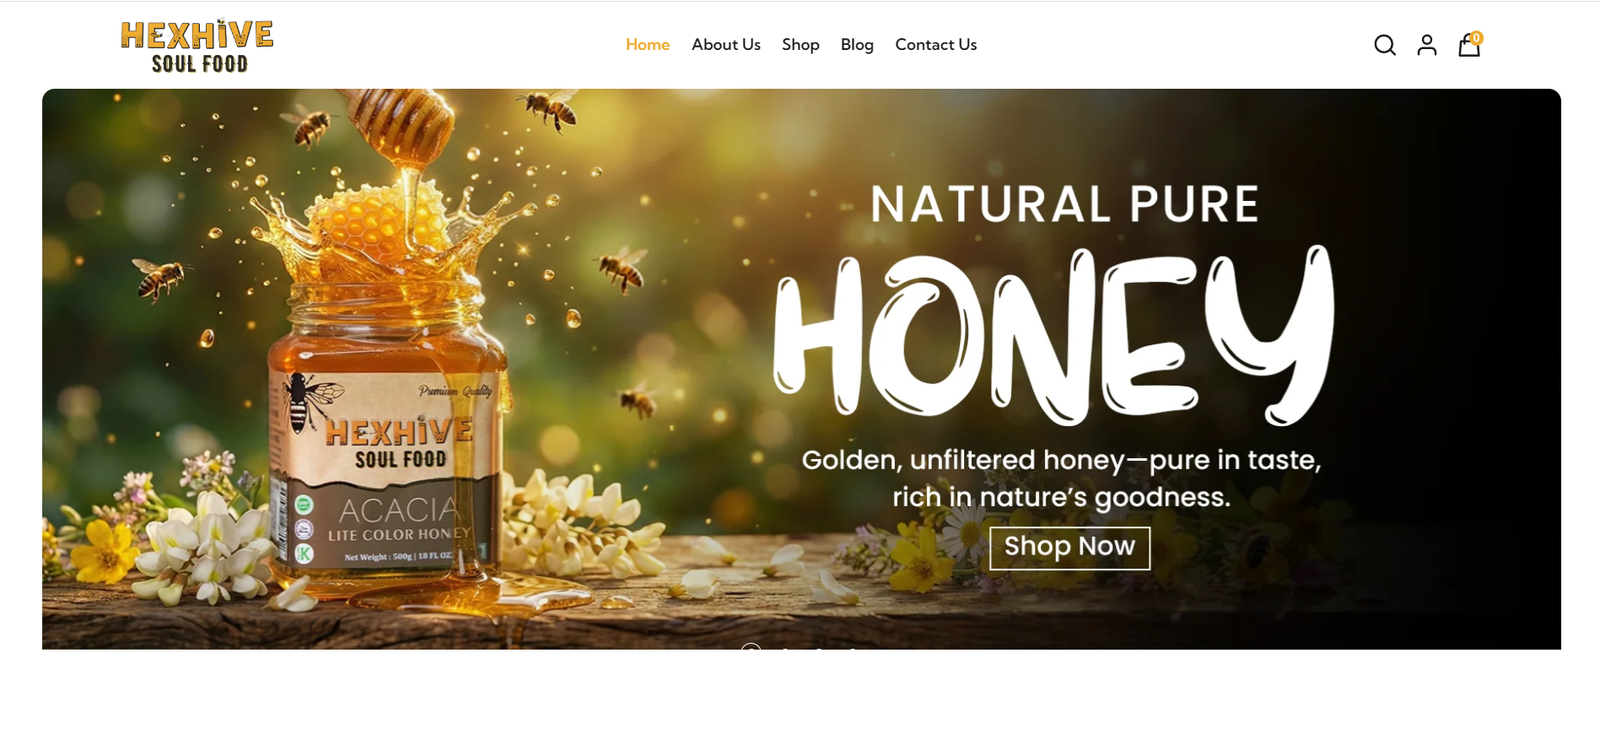Click the NATURAL PURE heading
Viewport: 1600px width, 735px height.
point(1064,204)
